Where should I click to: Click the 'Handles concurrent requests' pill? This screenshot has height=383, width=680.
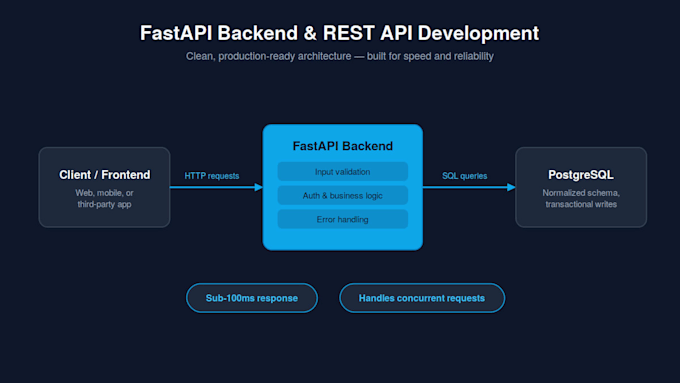pos(422,298)
